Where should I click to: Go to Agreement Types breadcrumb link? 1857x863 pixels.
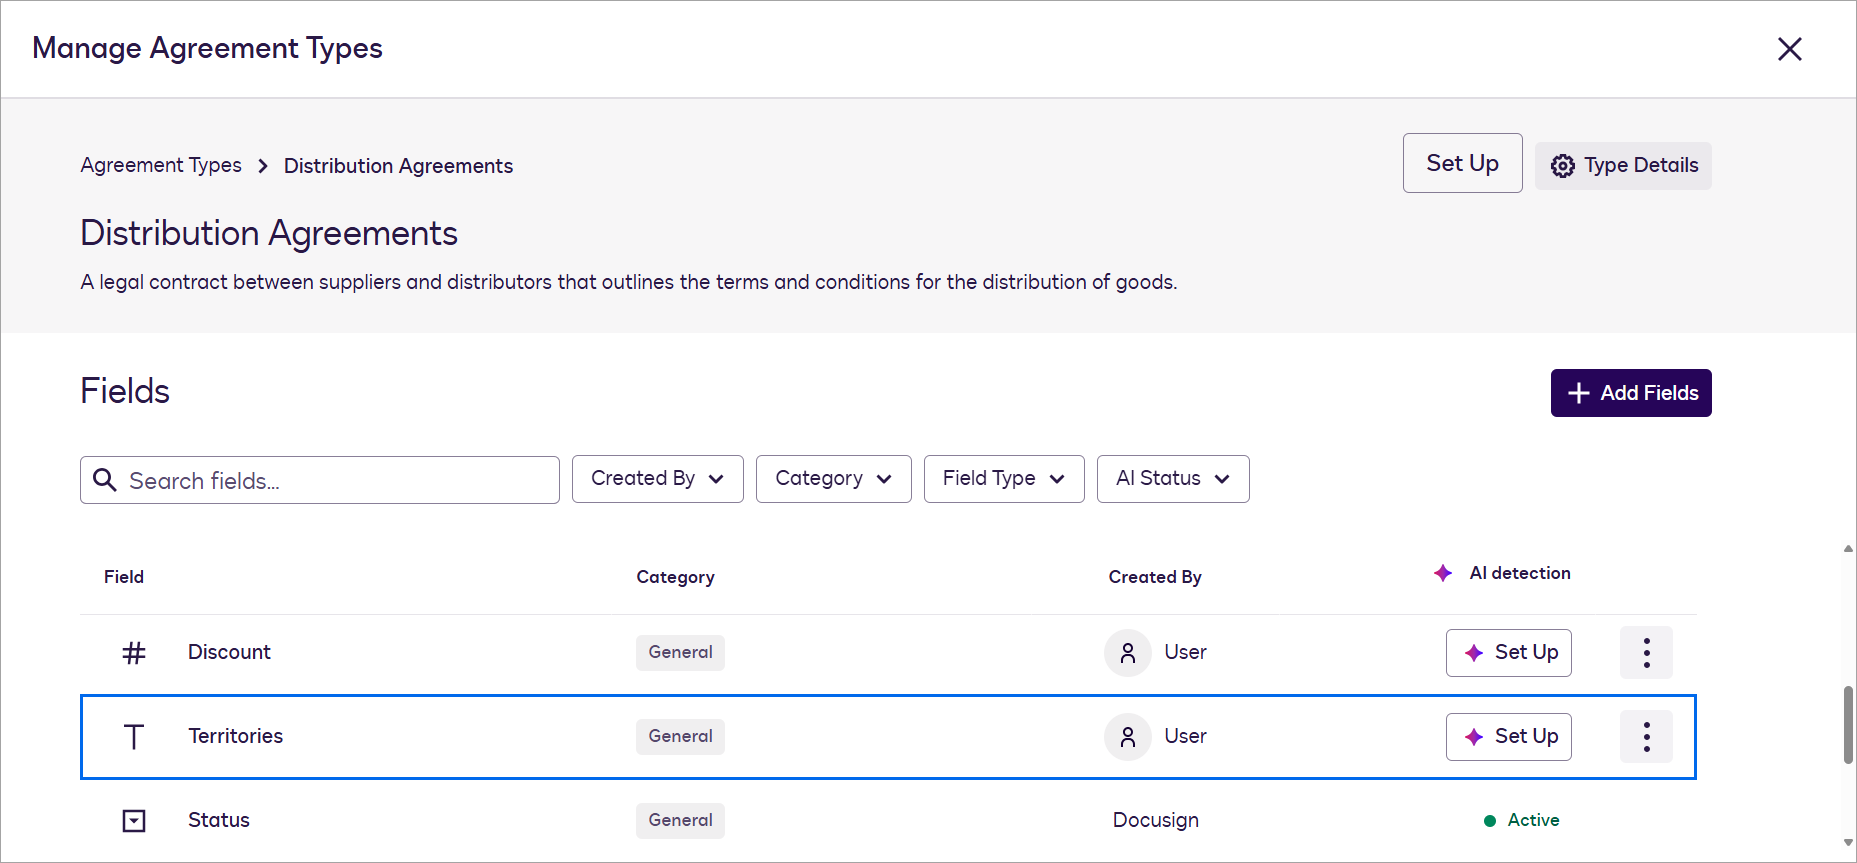pos(161,165)
